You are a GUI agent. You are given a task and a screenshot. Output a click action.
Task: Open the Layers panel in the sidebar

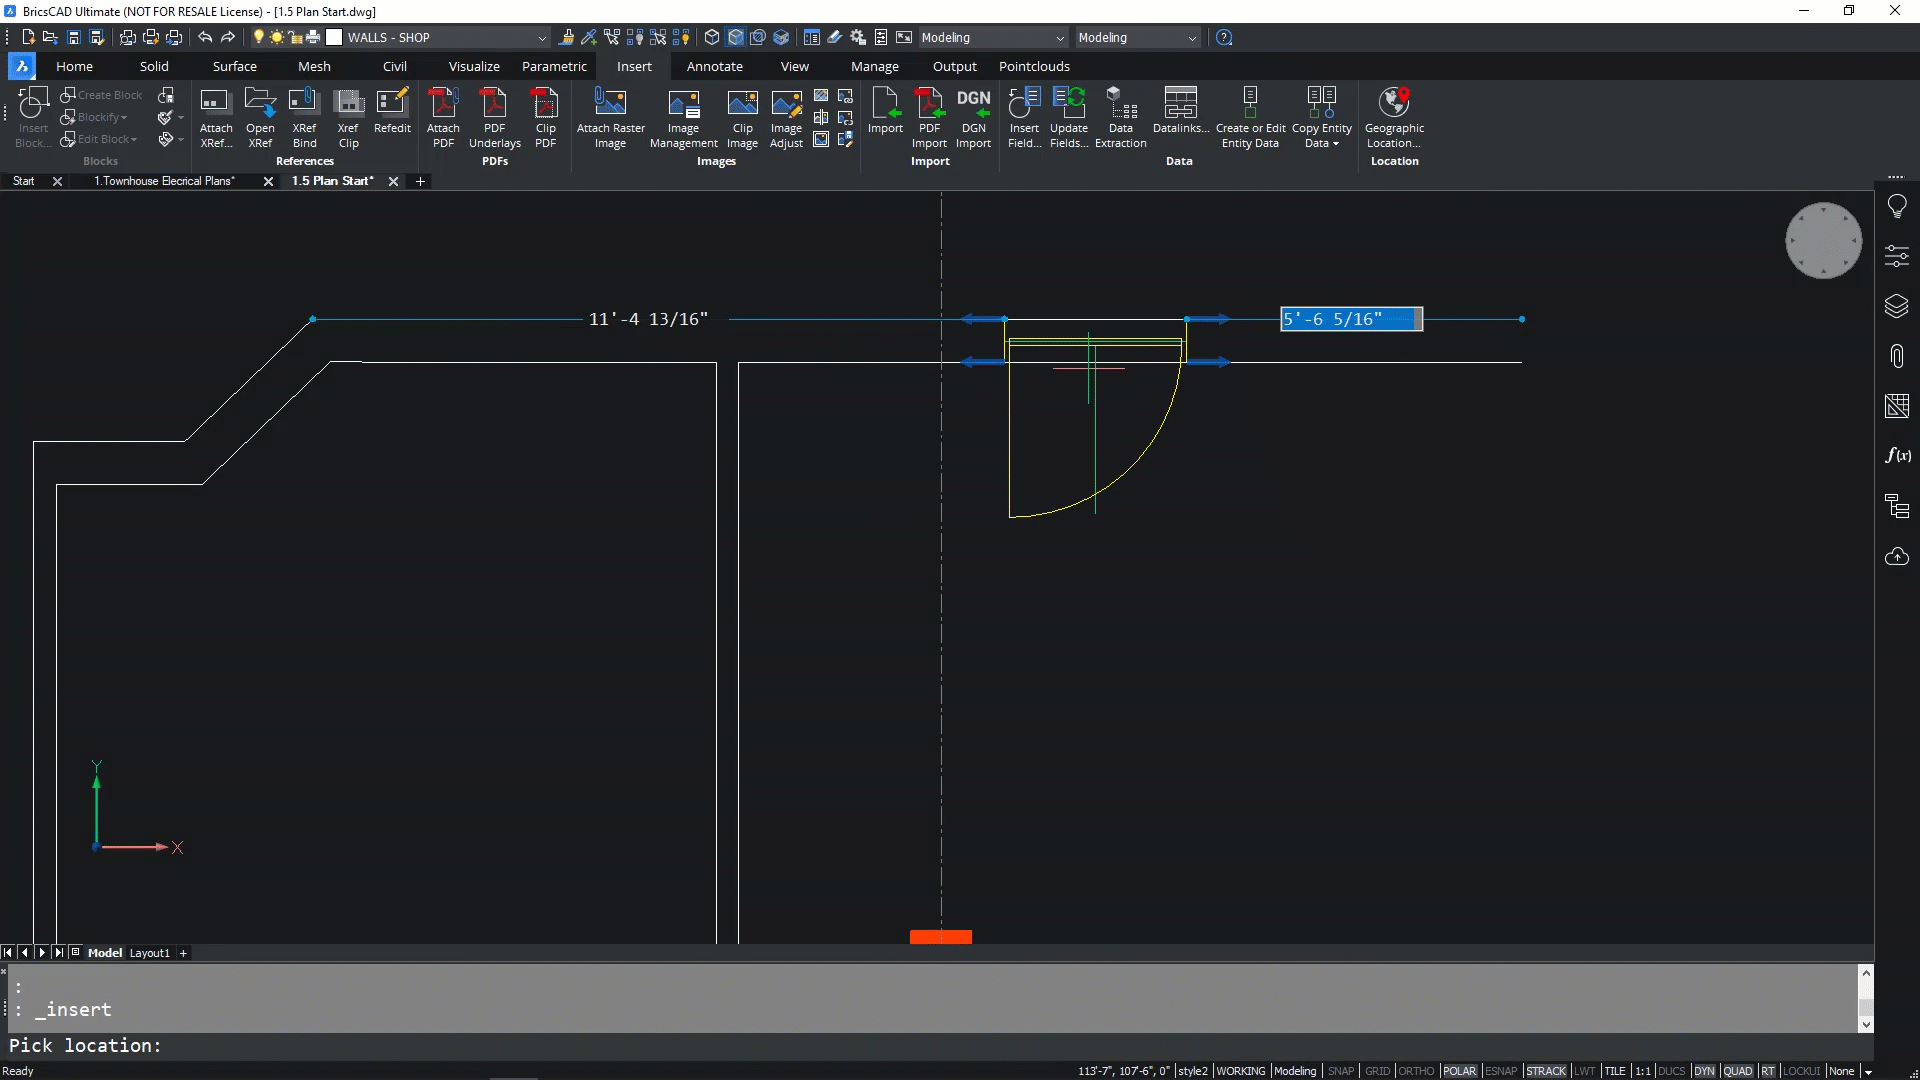click(x=1897, y=306)
